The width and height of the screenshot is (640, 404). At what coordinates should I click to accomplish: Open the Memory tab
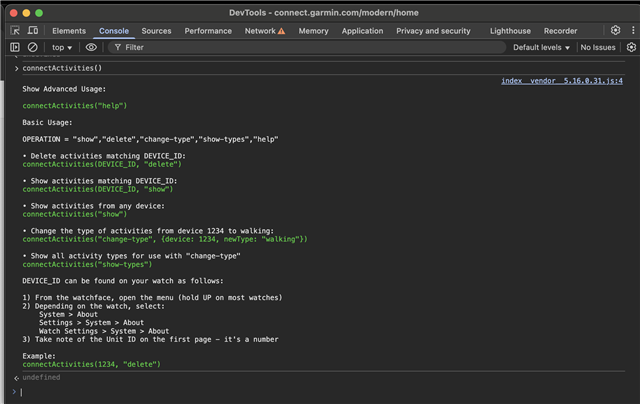[x=313, y=31]
